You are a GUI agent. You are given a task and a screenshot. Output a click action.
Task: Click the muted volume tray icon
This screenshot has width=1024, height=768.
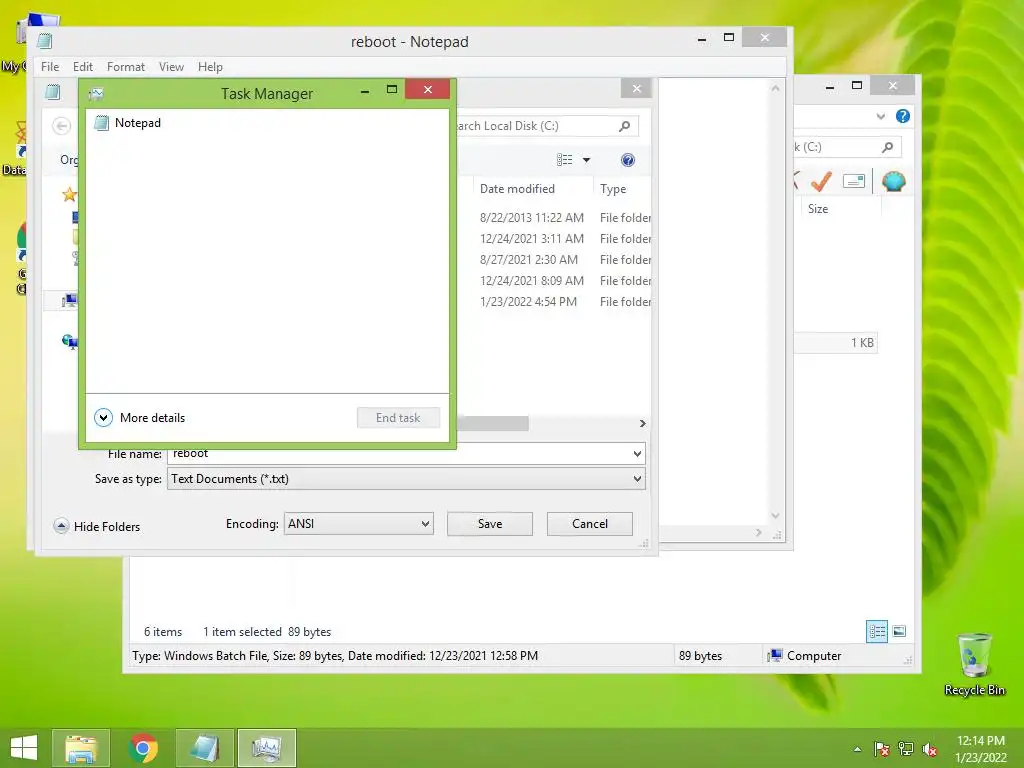(x=930, y=749)
